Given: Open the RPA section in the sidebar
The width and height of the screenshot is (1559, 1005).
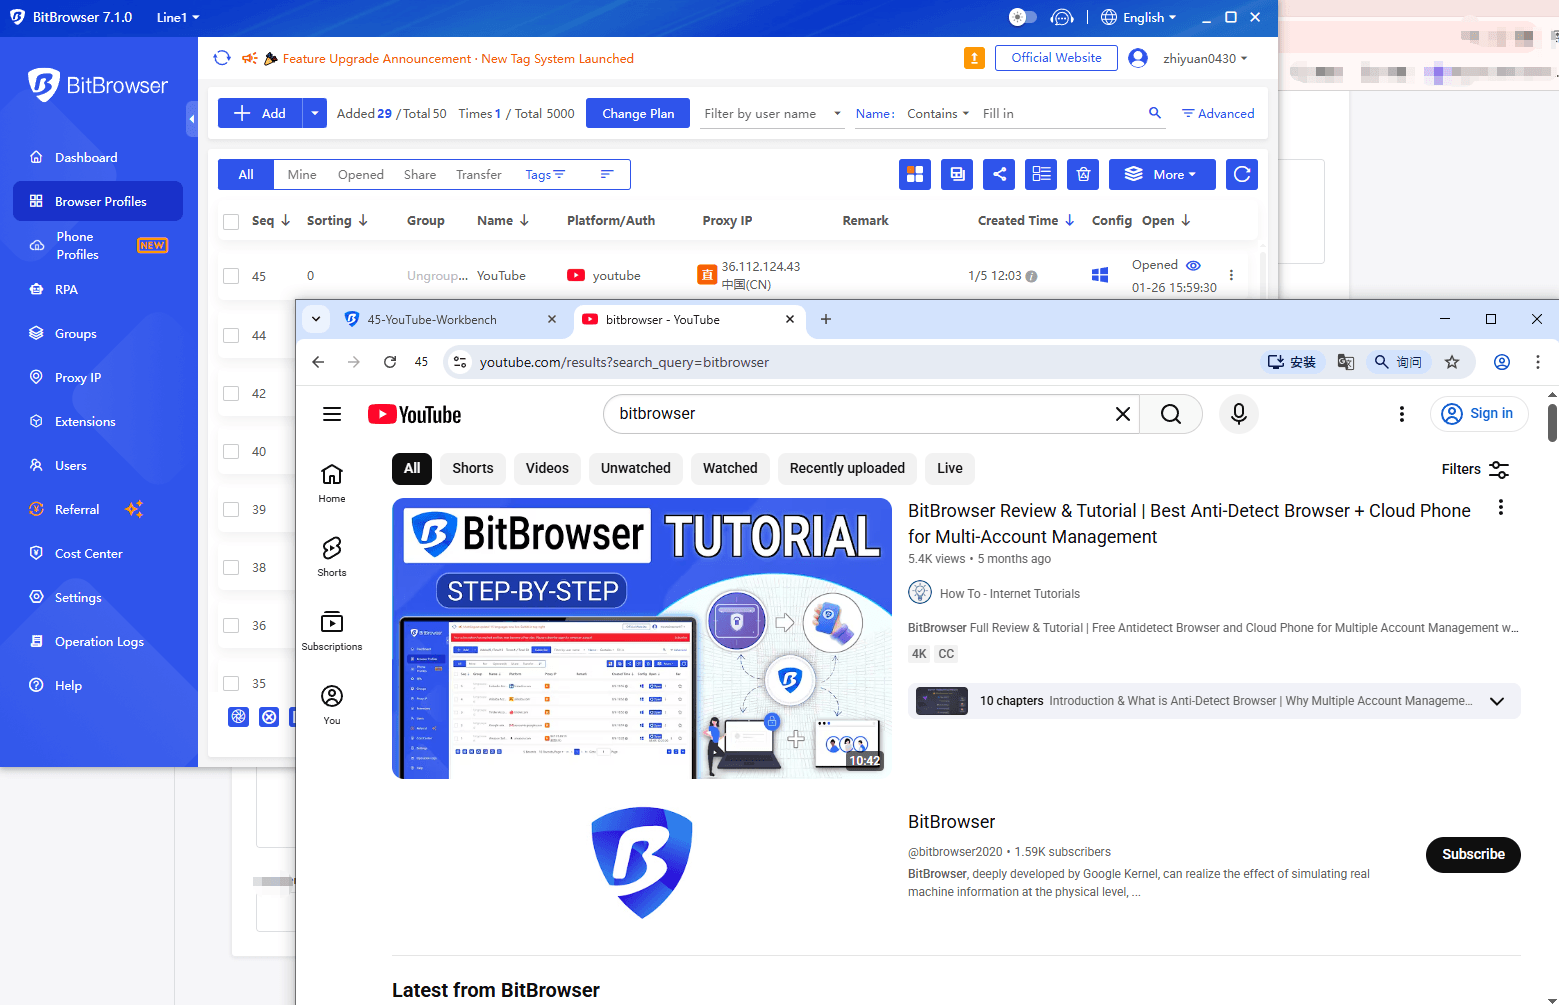Looking at the screenshot, I should pyautogui.click(x=66, y=289).
